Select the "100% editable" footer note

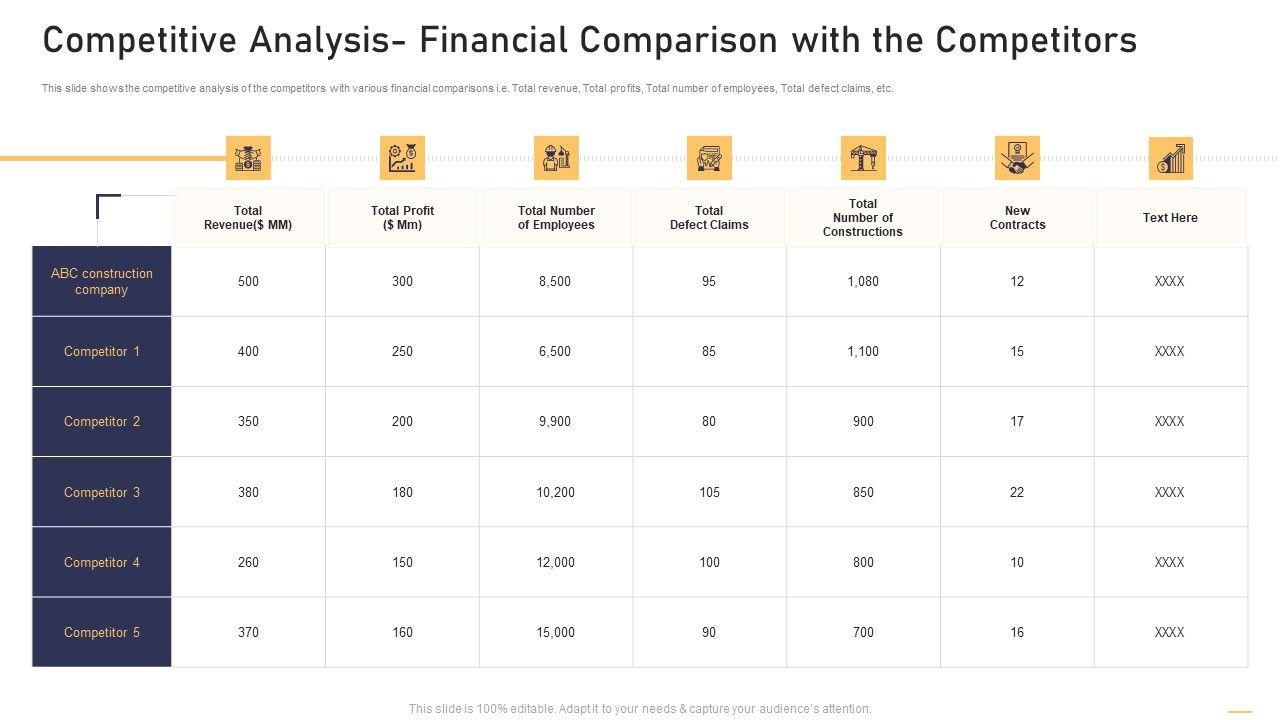[x=640, y=709]
